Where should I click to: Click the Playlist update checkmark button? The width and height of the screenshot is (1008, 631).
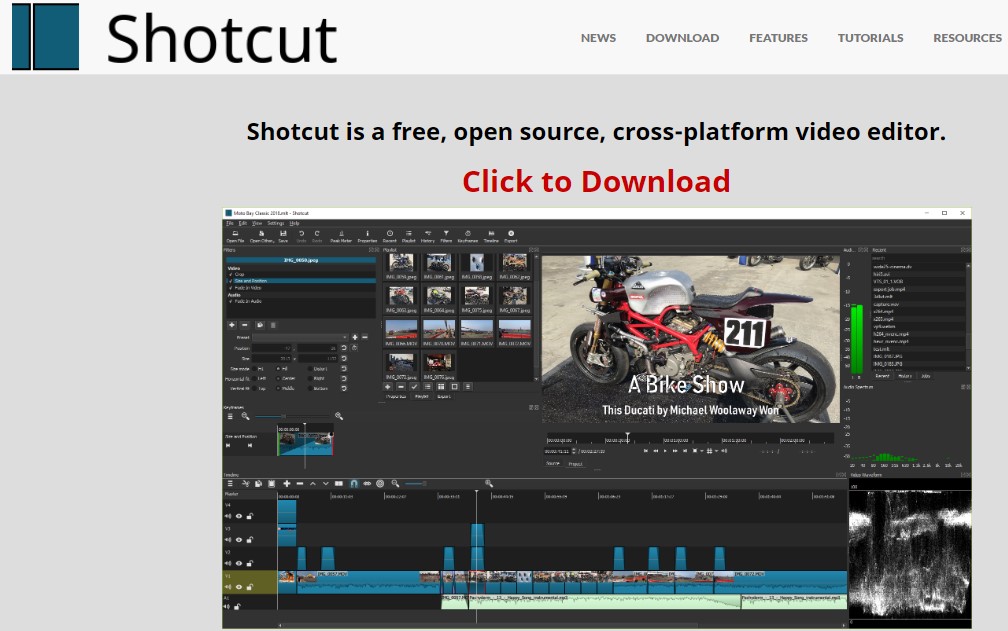414,387
